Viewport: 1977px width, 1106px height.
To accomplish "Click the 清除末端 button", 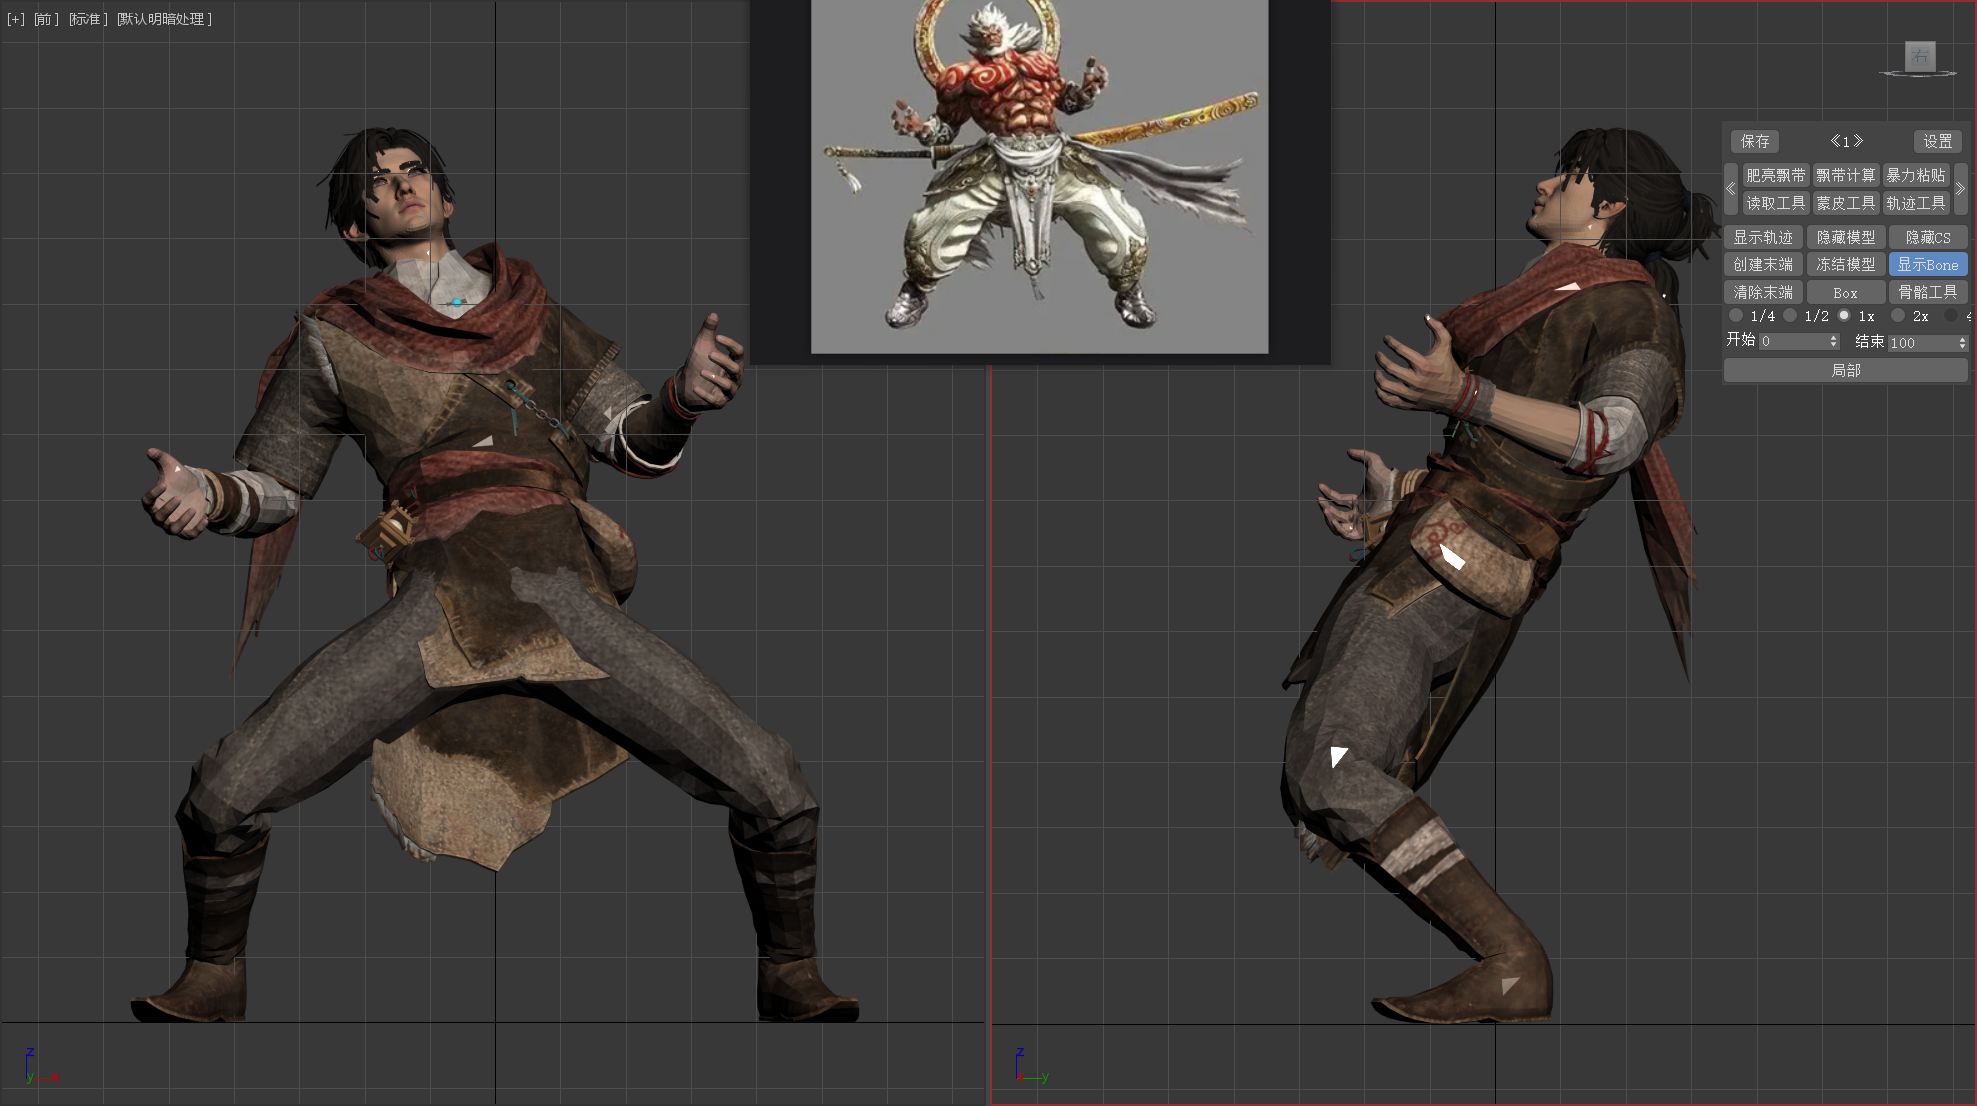I will [1763, 292].
